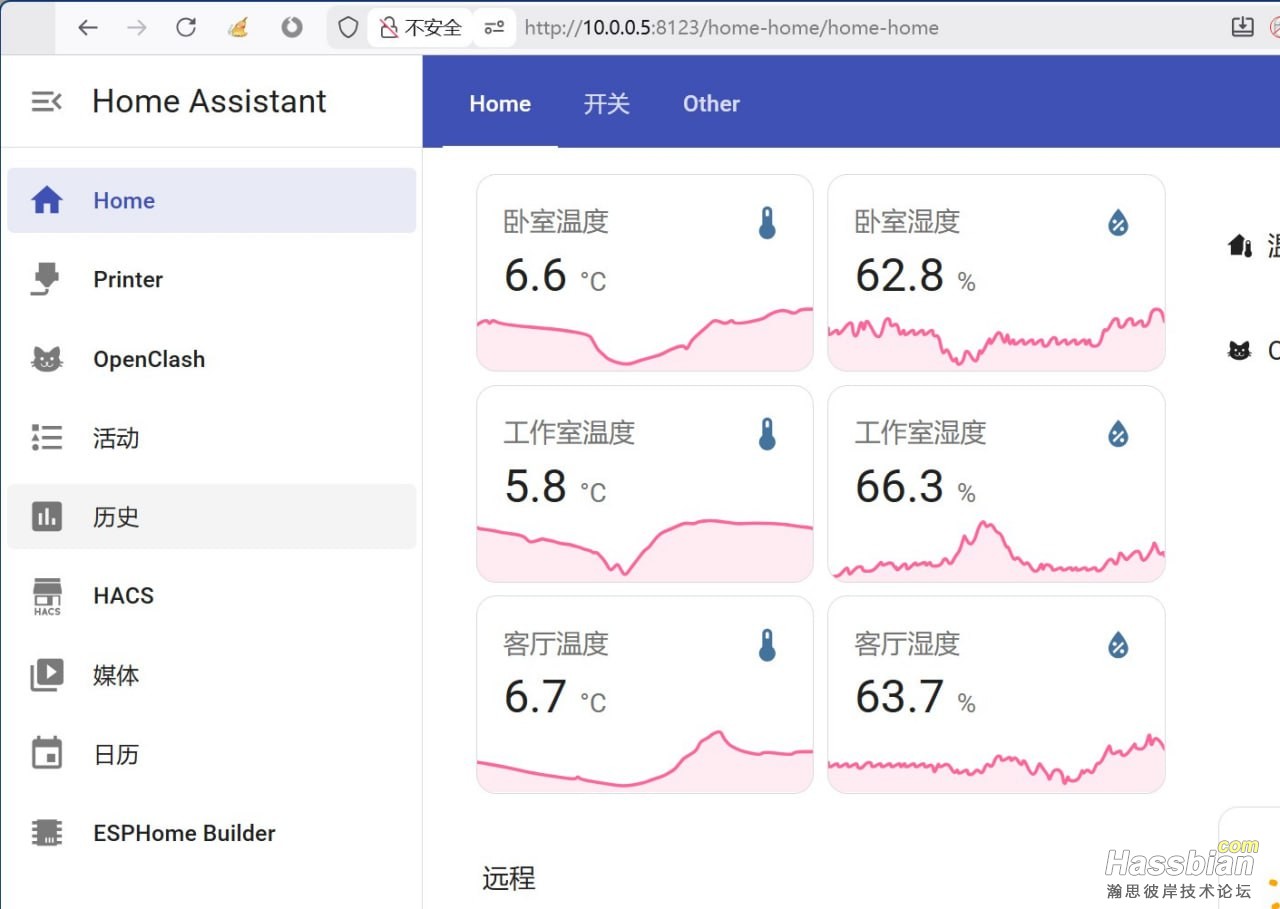Switch to the Other tab
The height and width of the screenshot is (909, 1280).
coord(711,104)
